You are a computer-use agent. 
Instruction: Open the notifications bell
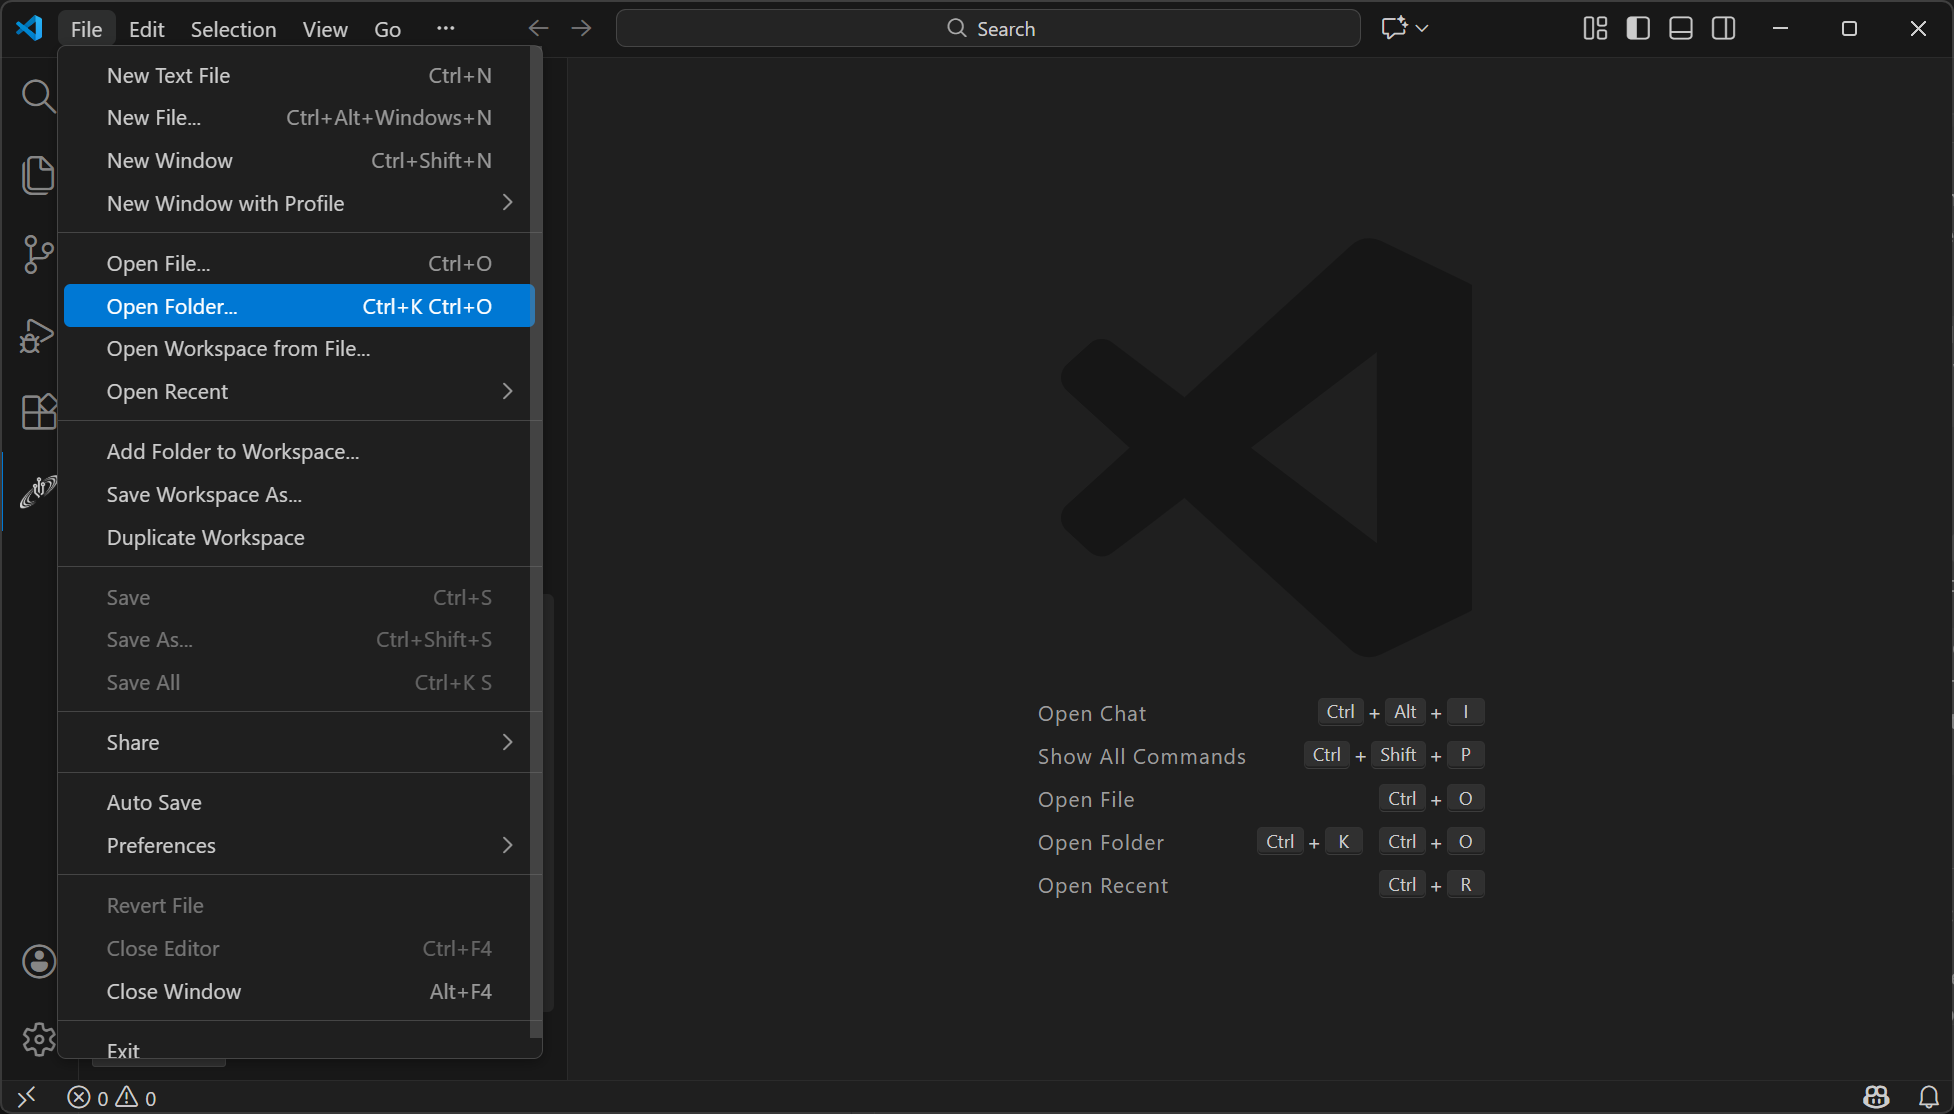pyautogui.click(x=1929, y=1097)
